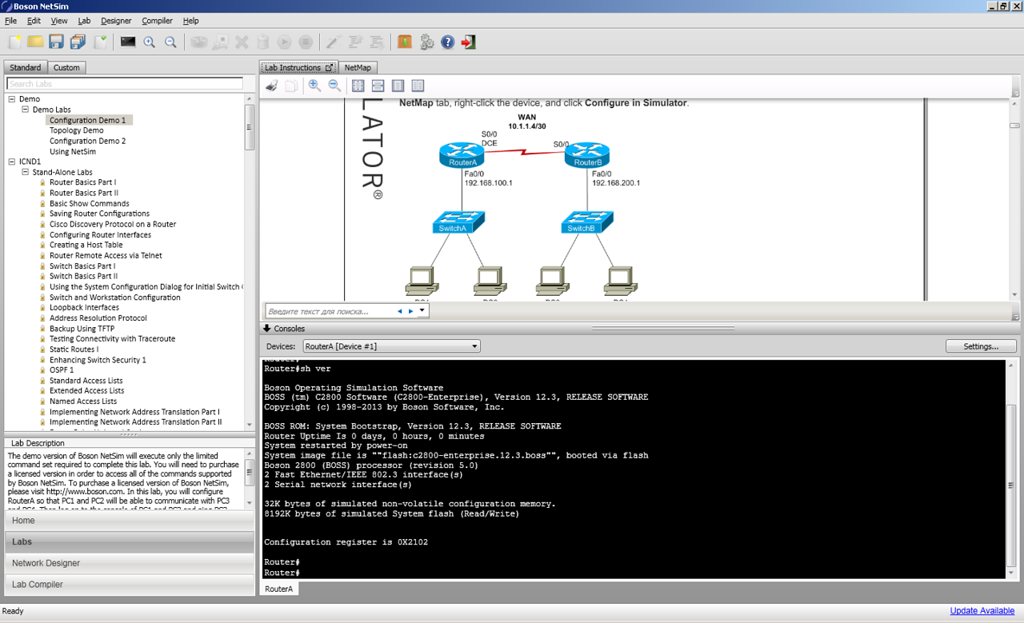Click the grayed stop icon in toolbar
This screenshot has width=1024, height=623.
305,42
